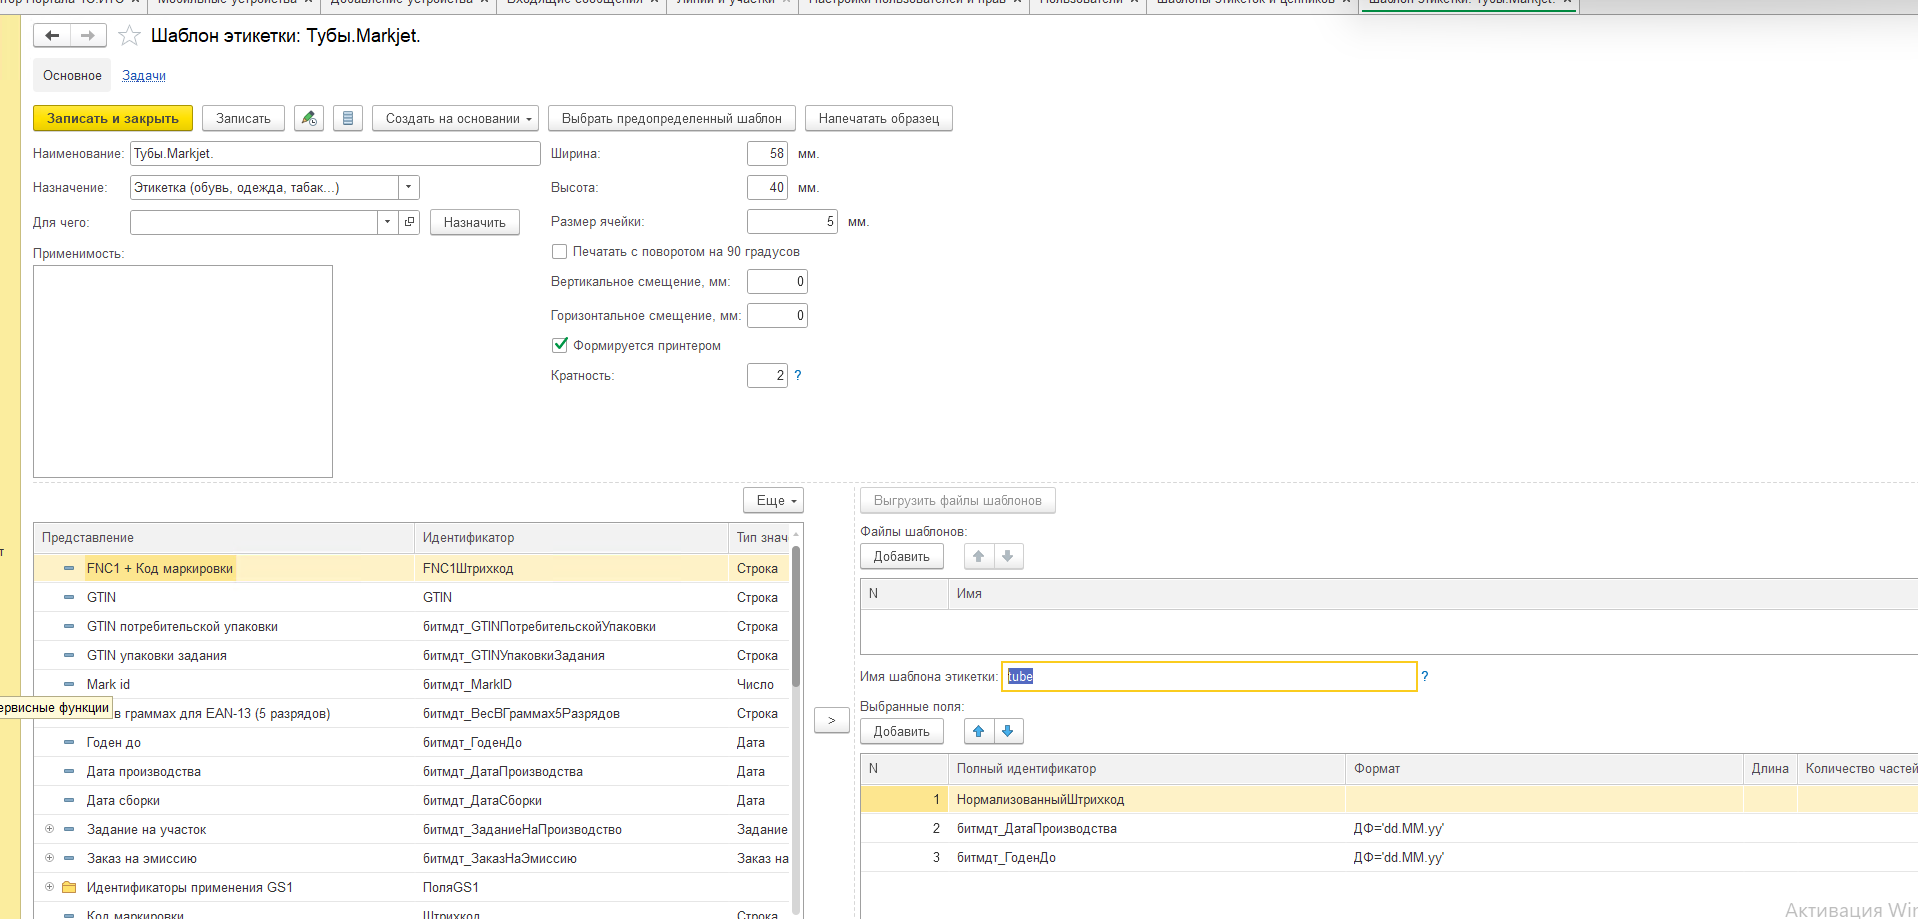This screenshot has width=1918, height=919.
Task: Open the document list icon button
Action: tap(347, 118)
